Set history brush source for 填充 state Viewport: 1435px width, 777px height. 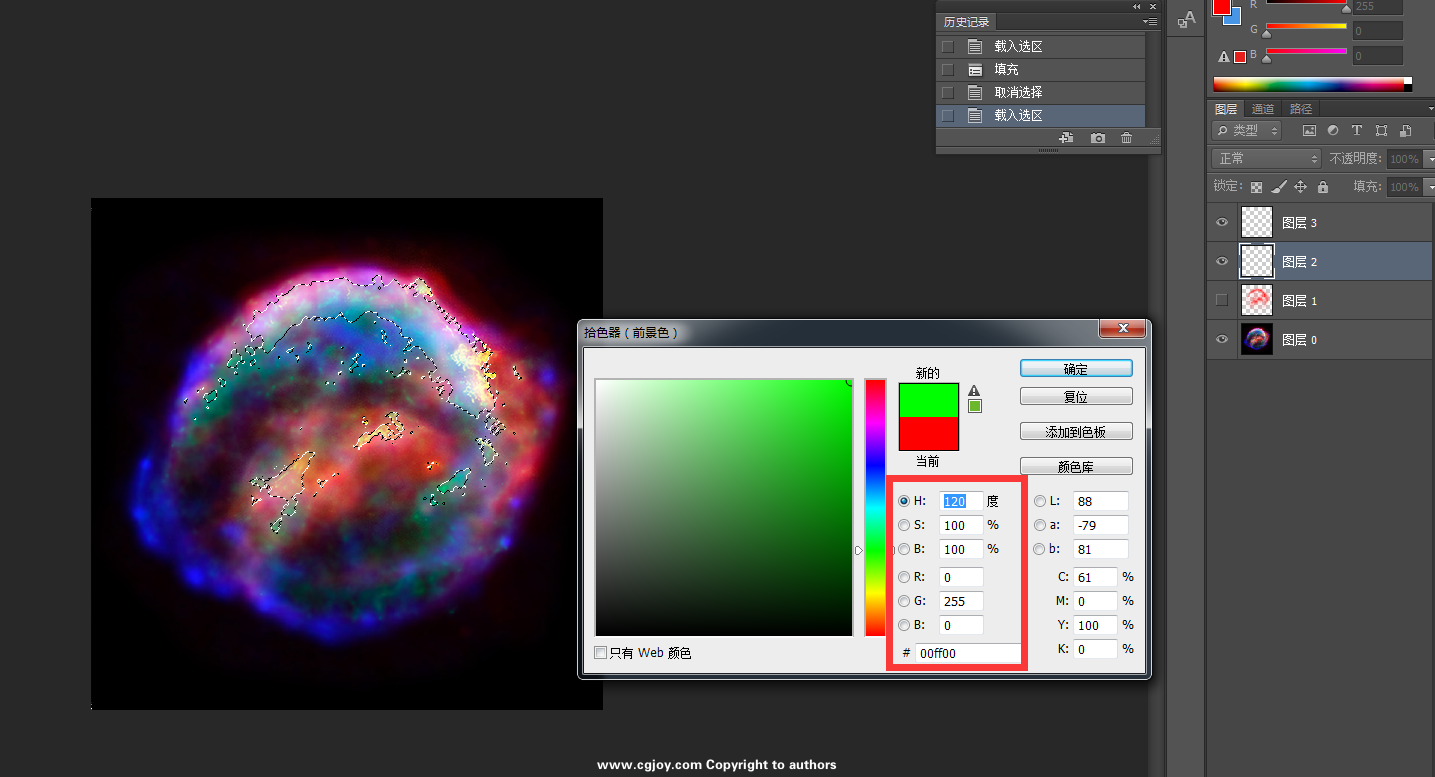coord(948,70)
